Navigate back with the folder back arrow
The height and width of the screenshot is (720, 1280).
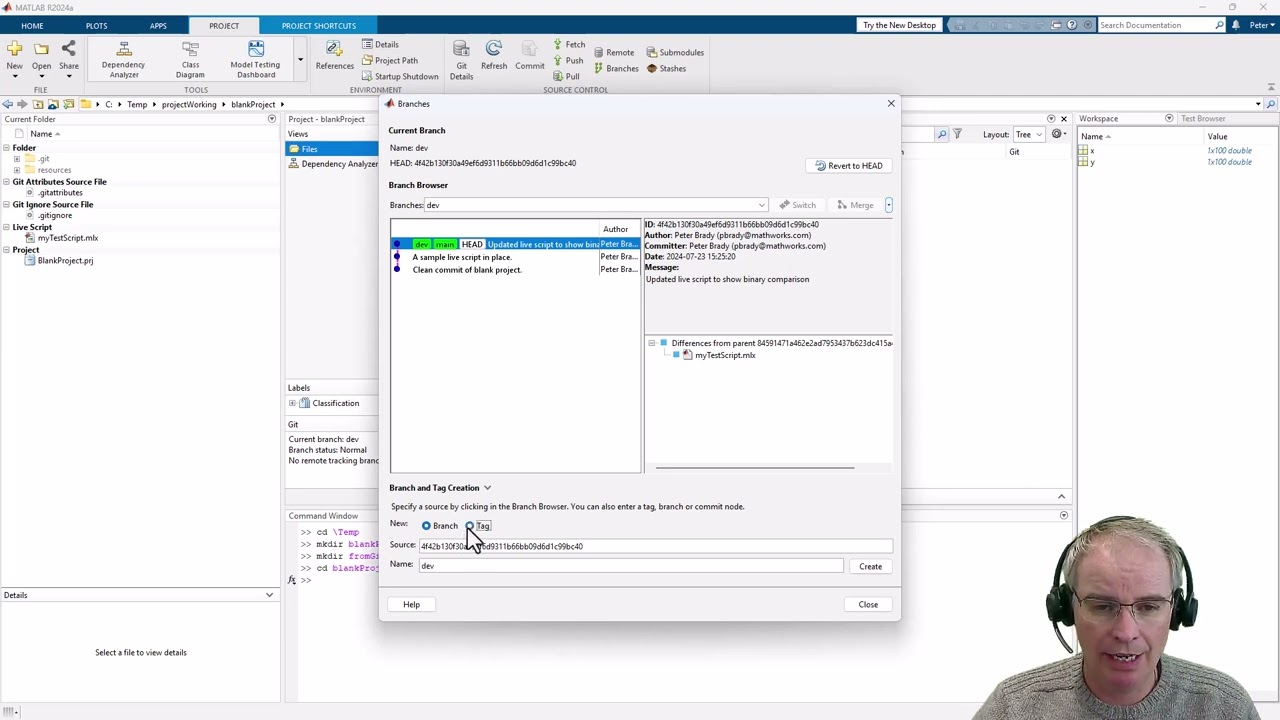(x=8, y=104)
